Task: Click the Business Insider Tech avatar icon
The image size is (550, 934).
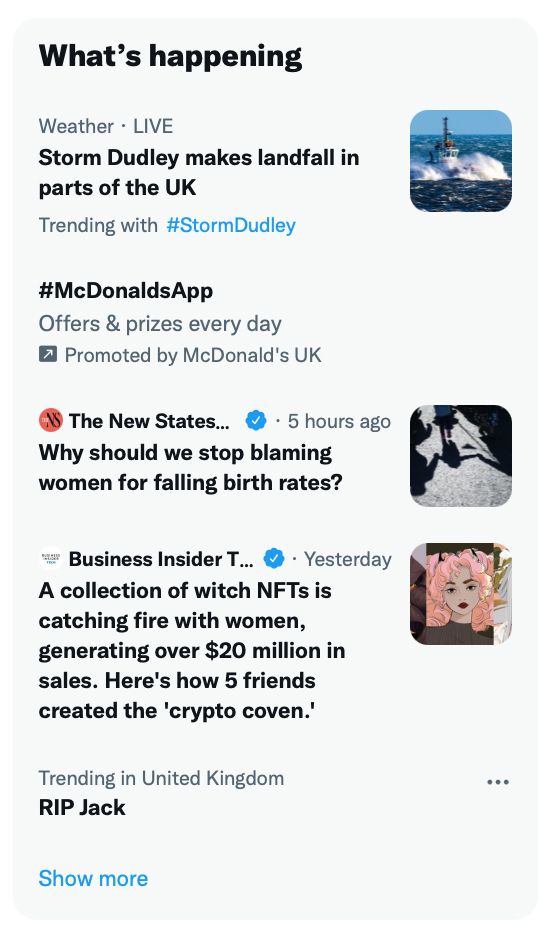Action: [x=51, y=559]
